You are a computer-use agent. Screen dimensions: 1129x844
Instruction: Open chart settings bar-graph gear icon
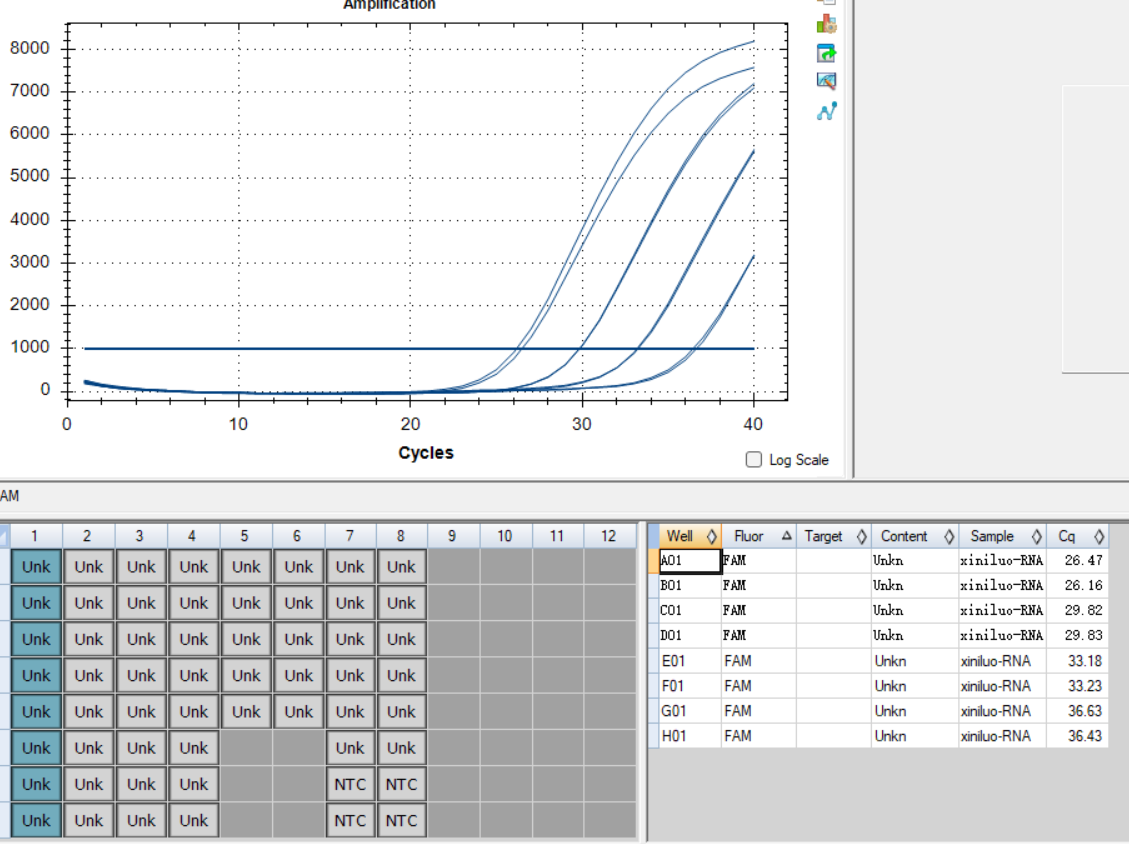tap(827, 24)
